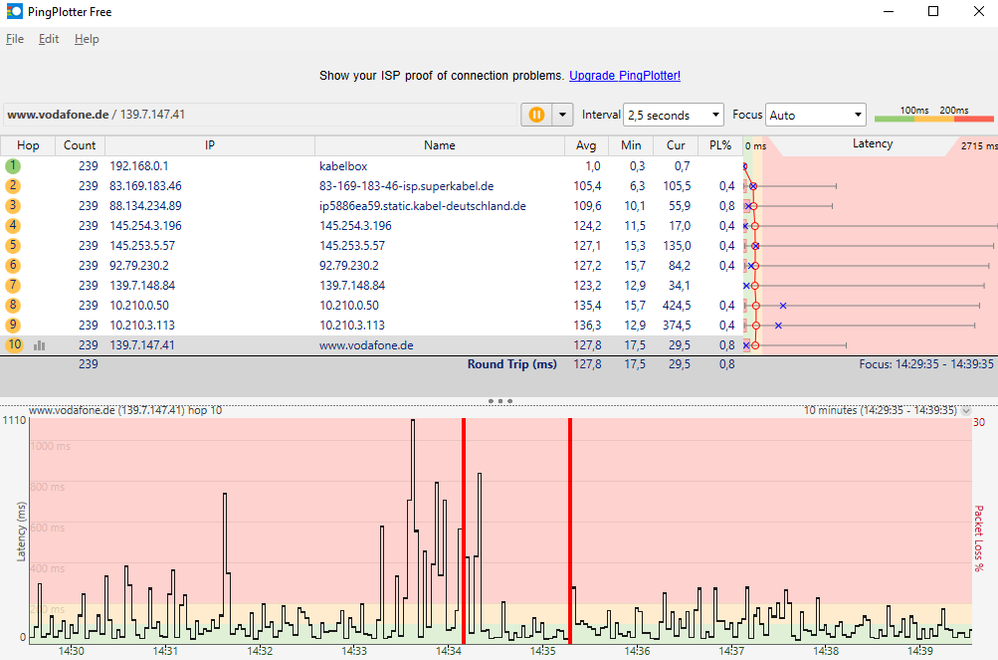Click IP 88.134.234.89 in hop 3
The height and width of the screenshot is (660, 998).
coord(145,206)
